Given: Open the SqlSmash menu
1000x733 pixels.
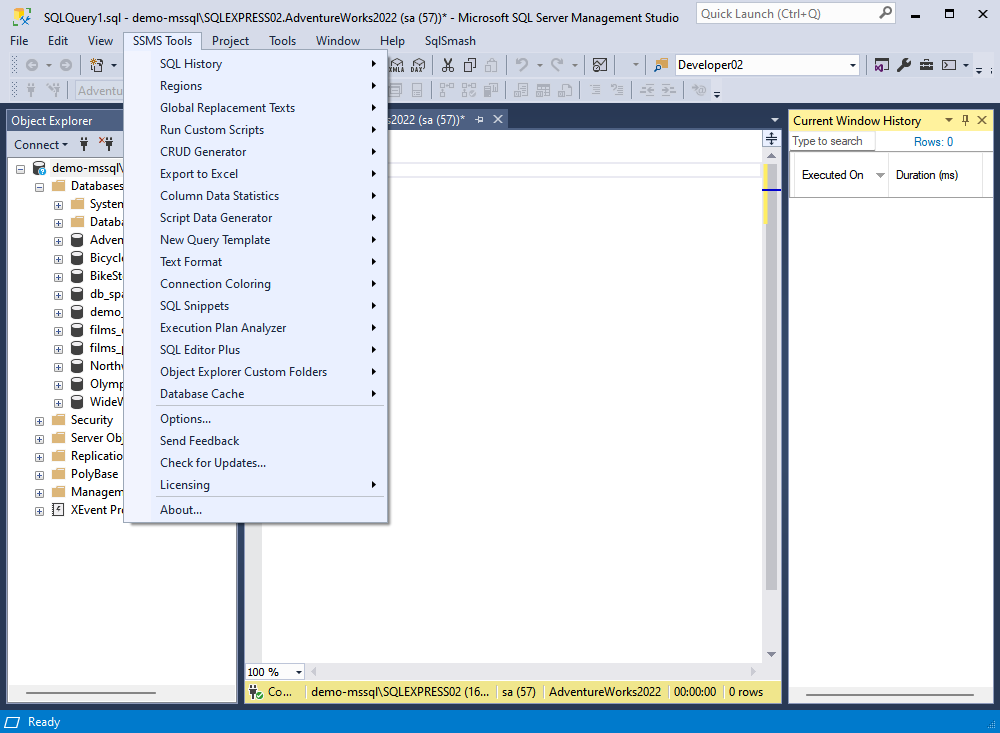Looking at the screenshot, I should pos(450,41).
